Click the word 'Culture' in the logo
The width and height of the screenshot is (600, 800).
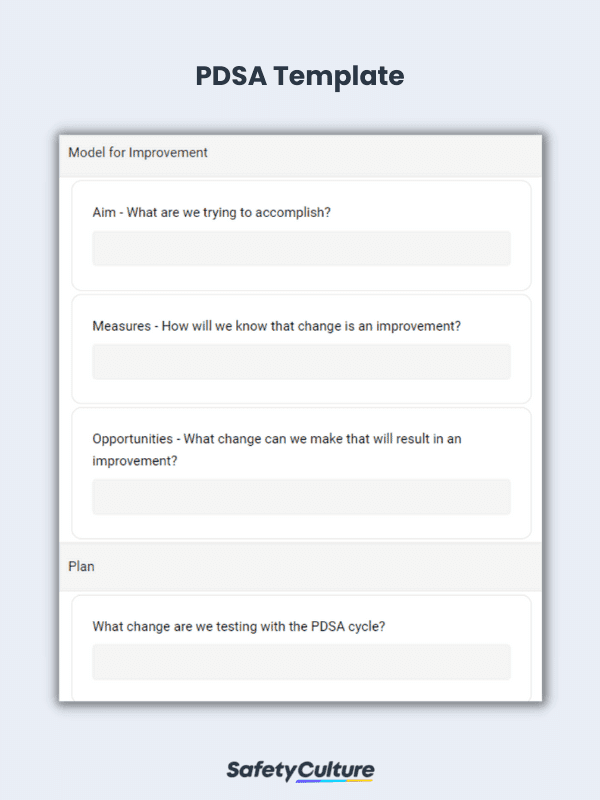point(336,770)
